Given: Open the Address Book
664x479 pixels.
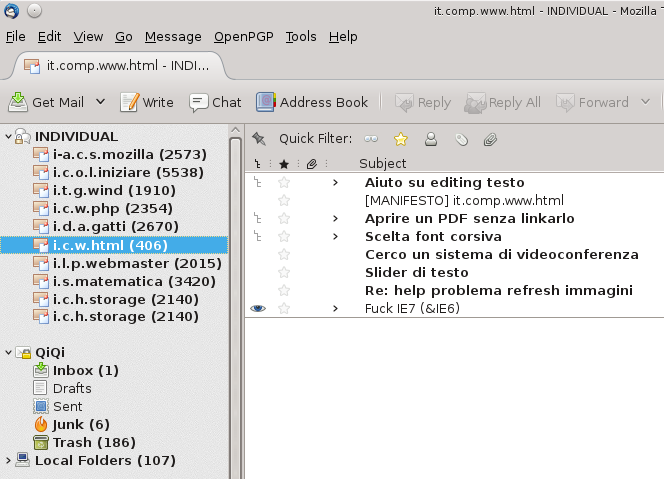Looking at the screenshot, I should point(312,102).
